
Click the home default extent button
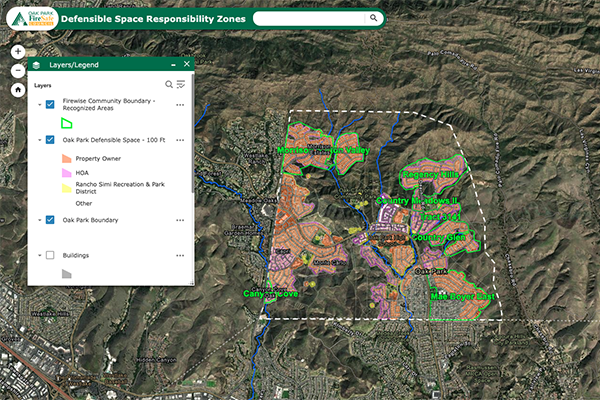[18, 89]
